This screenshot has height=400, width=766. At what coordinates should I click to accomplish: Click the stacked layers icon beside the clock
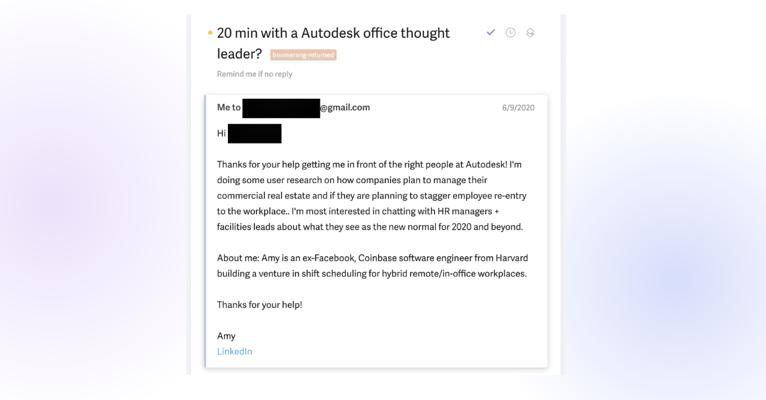(530, 33)
